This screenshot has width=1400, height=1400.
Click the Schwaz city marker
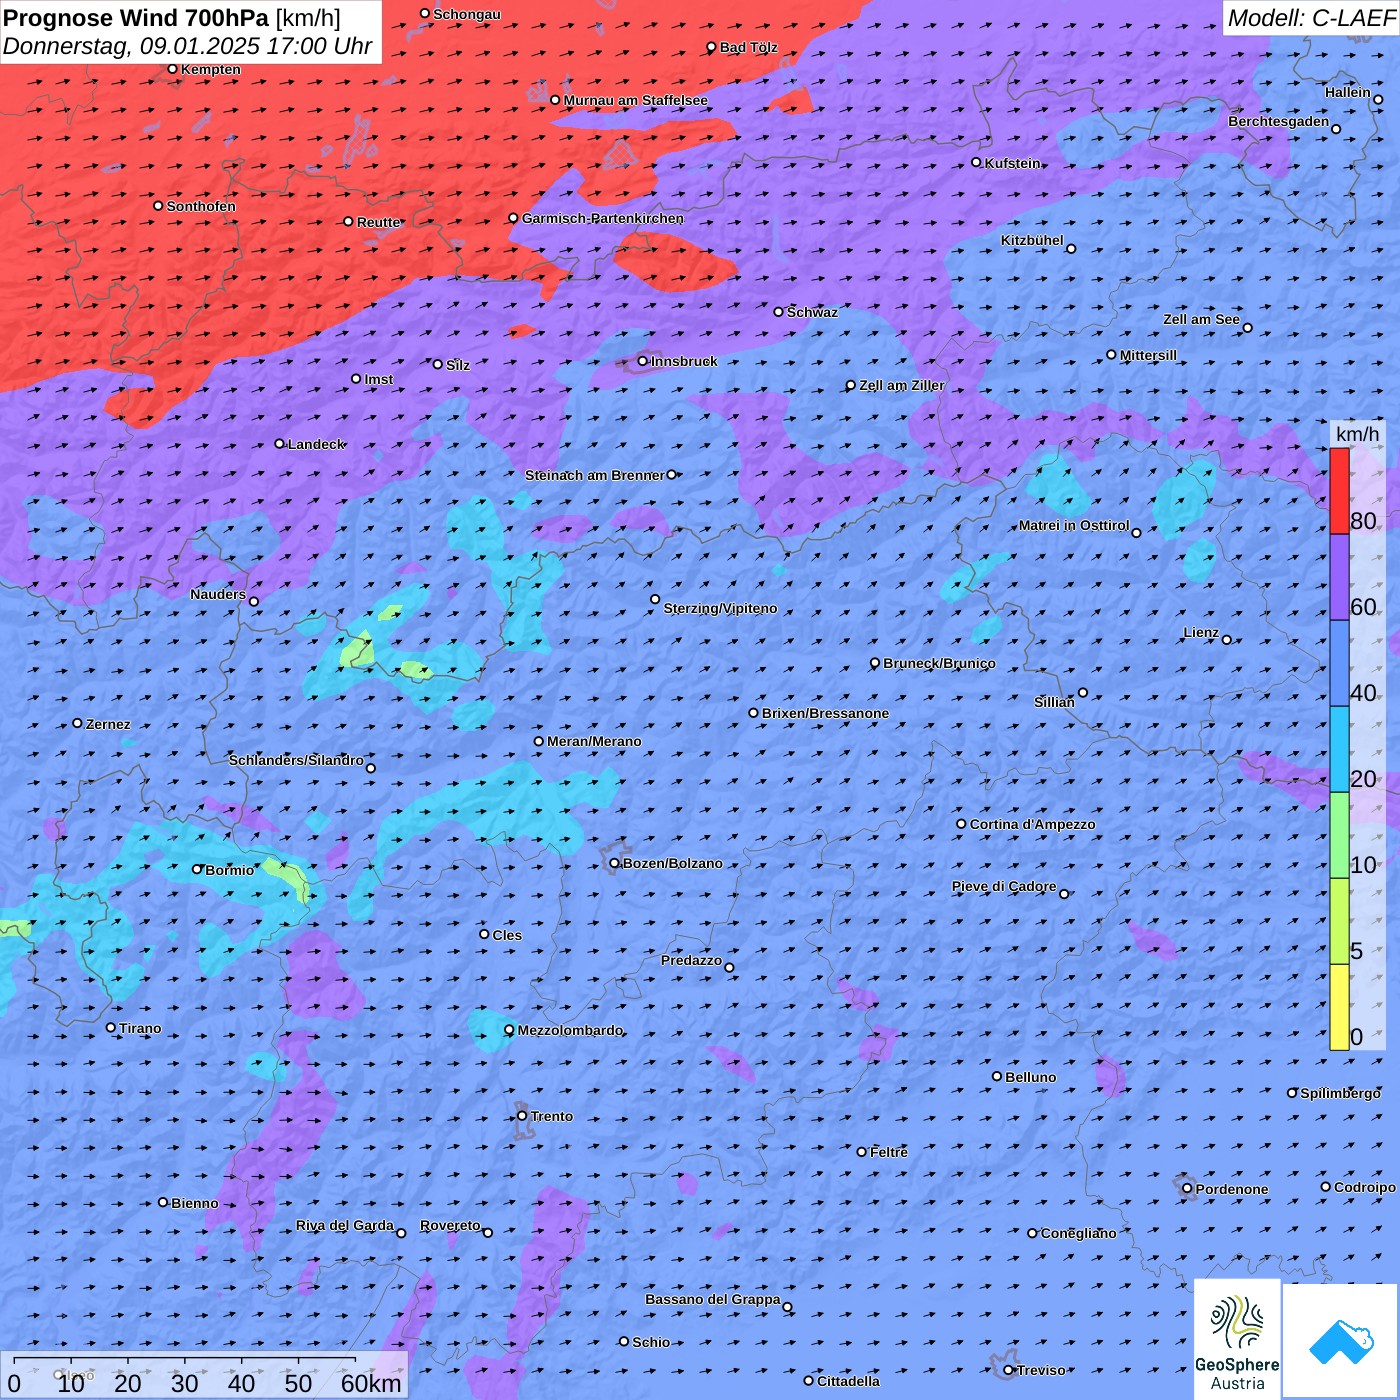click(779, 312)
